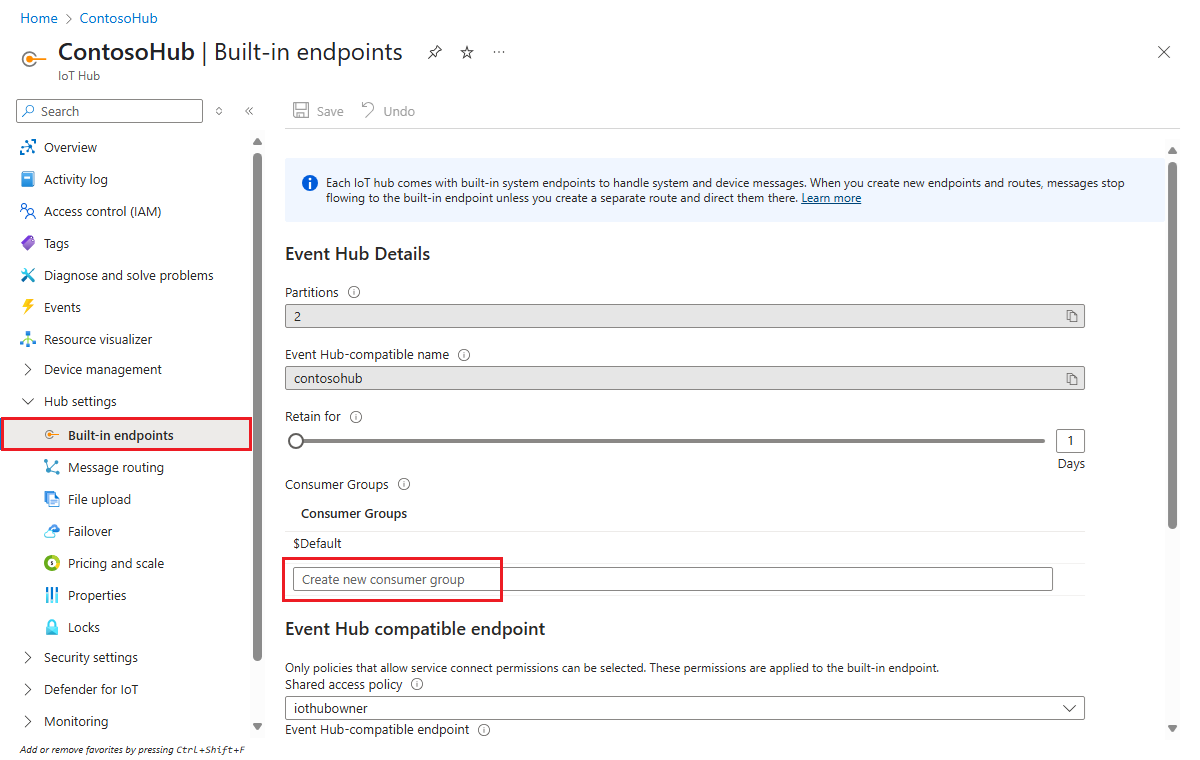Copy the Event Hub-compatible name
The image size is (1200, 760).
tap(1071, 377)
